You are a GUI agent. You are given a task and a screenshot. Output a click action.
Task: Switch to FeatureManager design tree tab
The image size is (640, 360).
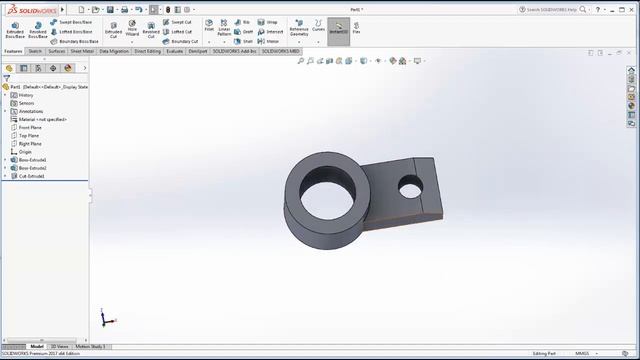point(9,68)
